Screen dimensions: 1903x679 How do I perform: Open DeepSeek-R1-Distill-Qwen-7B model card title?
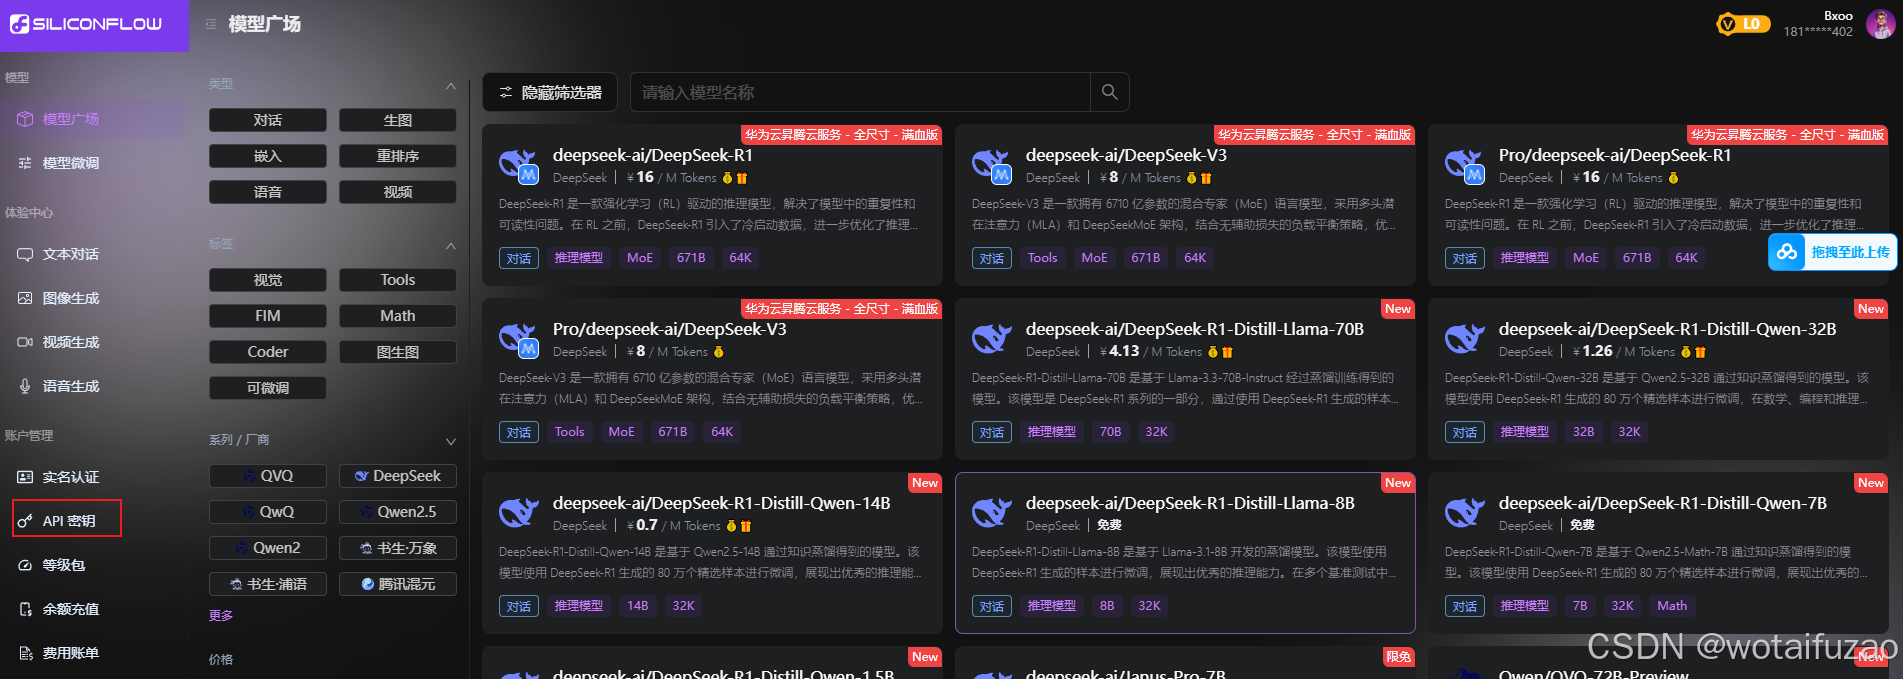coord(1663,503)
